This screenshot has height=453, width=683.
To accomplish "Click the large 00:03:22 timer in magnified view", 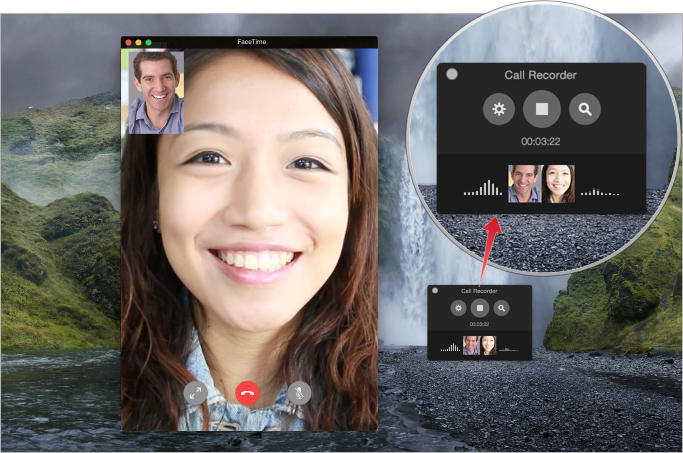I will point(541,142).
